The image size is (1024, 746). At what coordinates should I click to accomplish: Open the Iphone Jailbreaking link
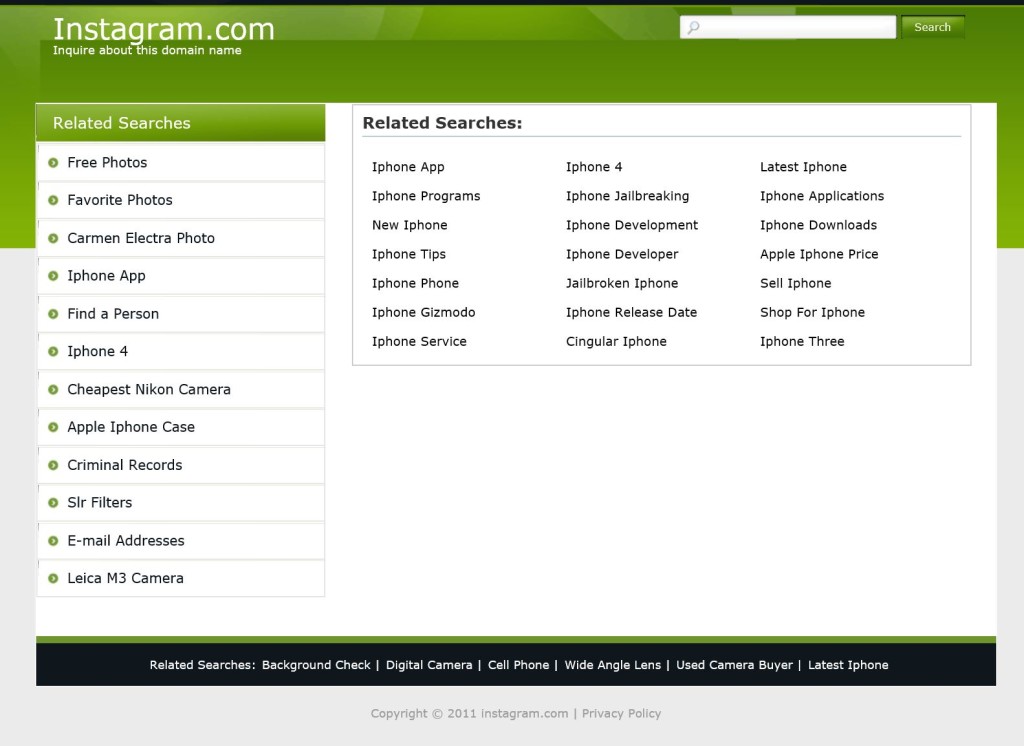point(627,196)
